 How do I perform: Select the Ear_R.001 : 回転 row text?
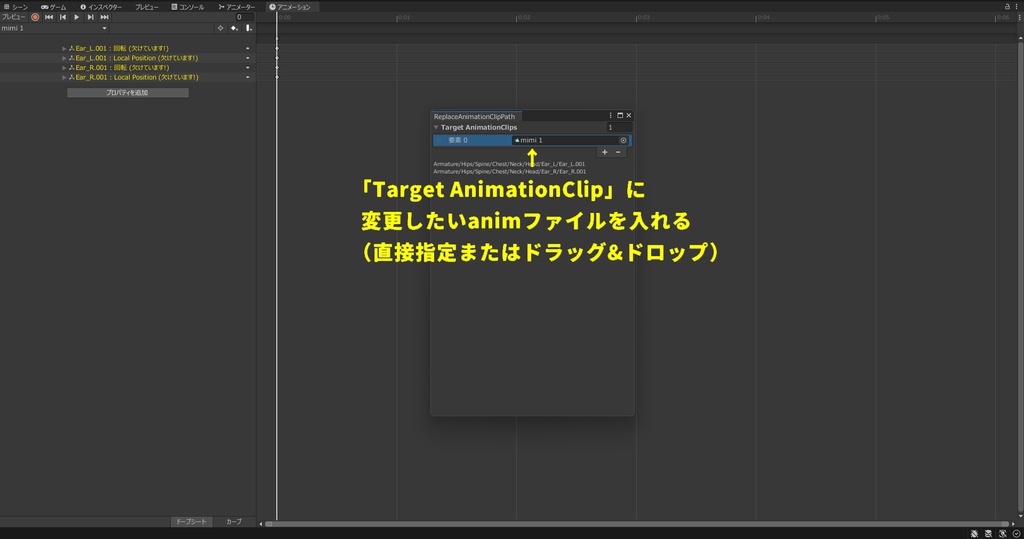point(122,67)
